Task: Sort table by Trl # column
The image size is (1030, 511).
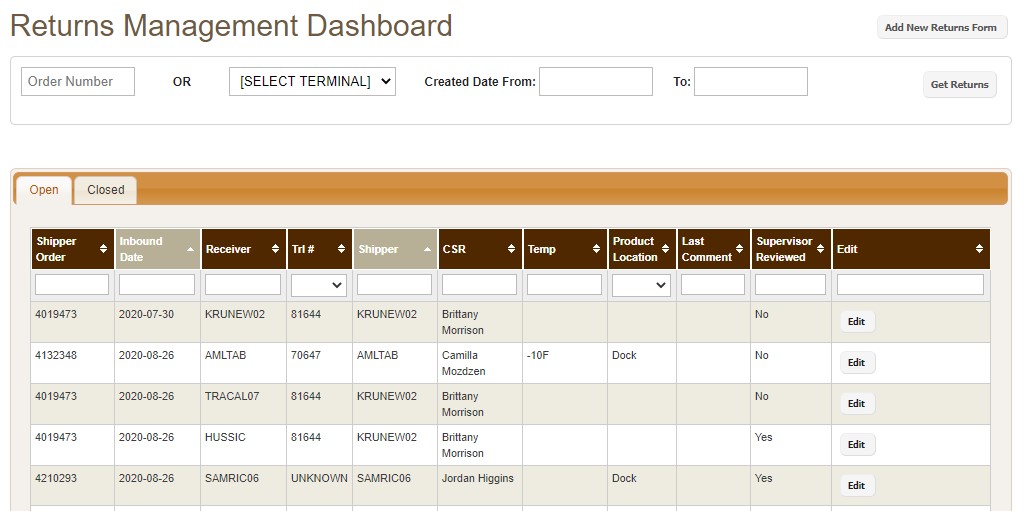Action: 341,249
